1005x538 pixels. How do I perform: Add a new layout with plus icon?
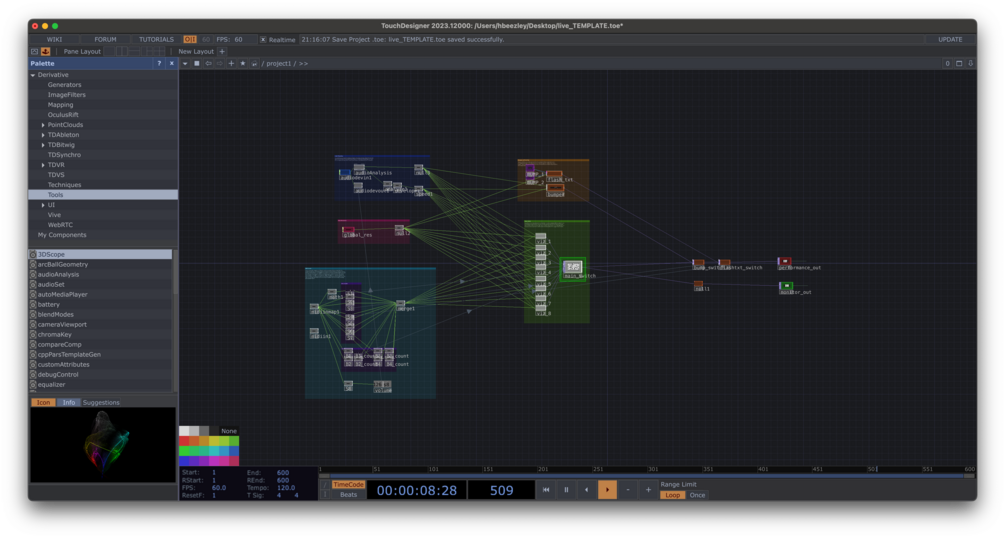pyautogui.click(x=222, y=51)
